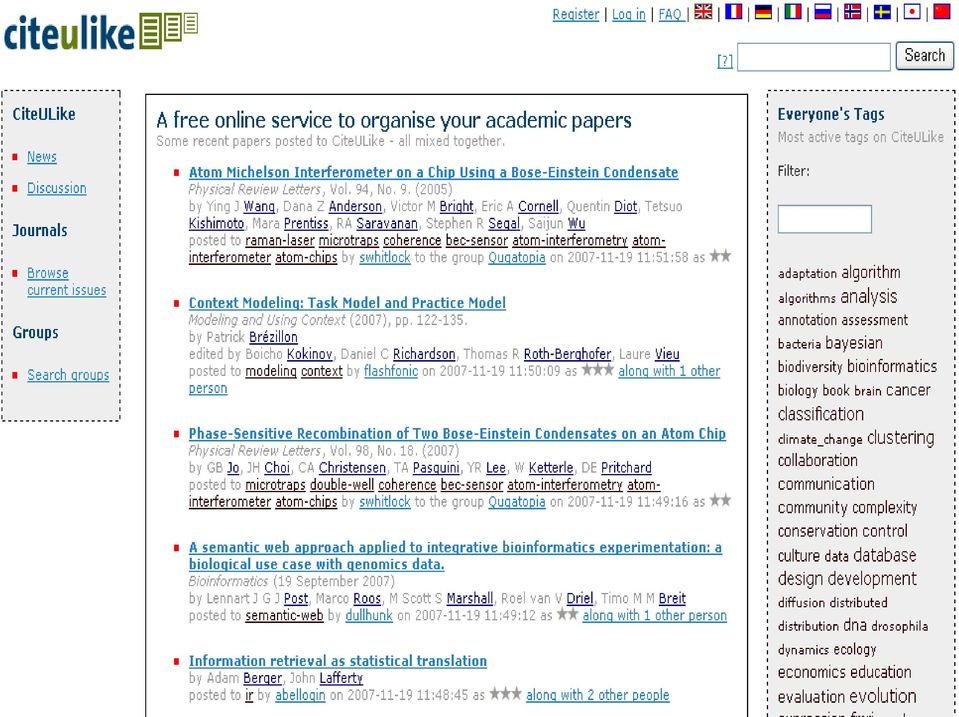Open Discussion in the sidebar
959x717 pixels.
click(56, 188)
